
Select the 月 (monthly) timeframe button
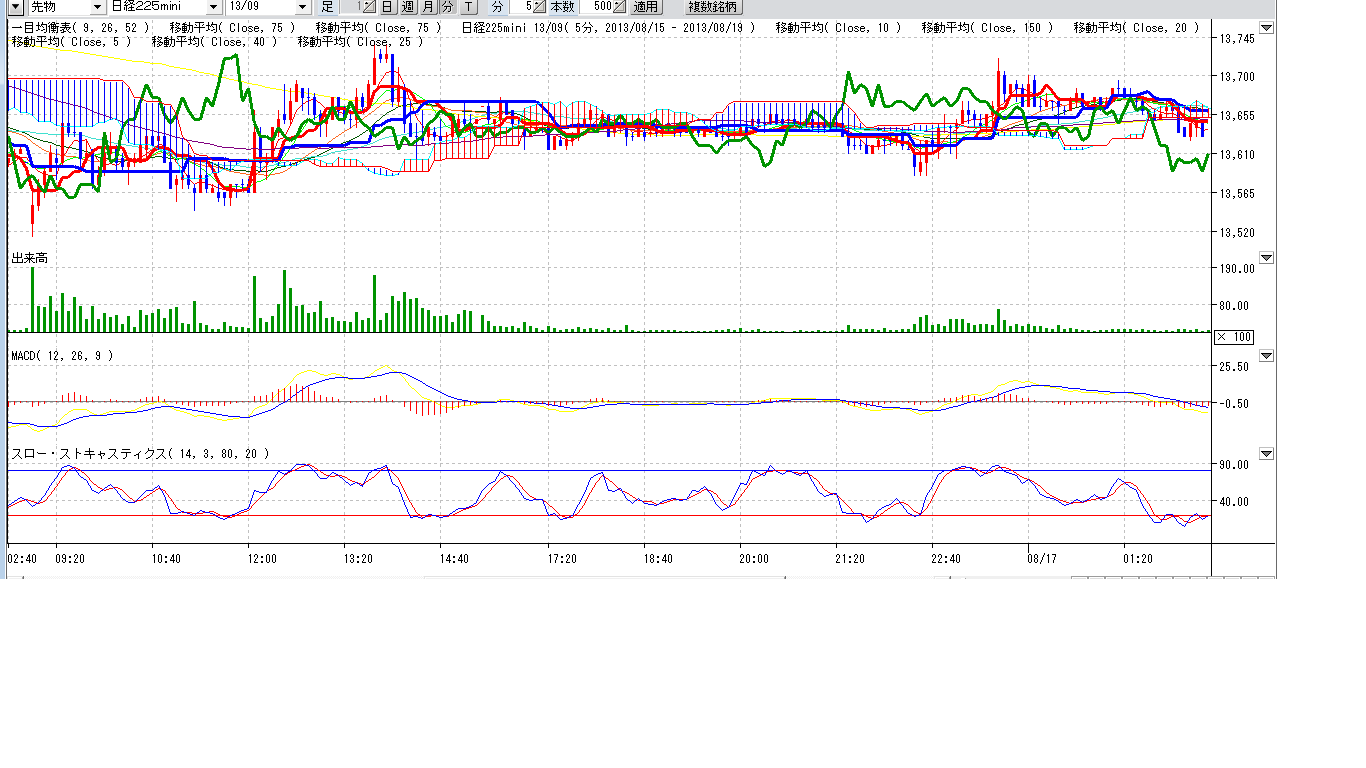[x=428, y=7]
